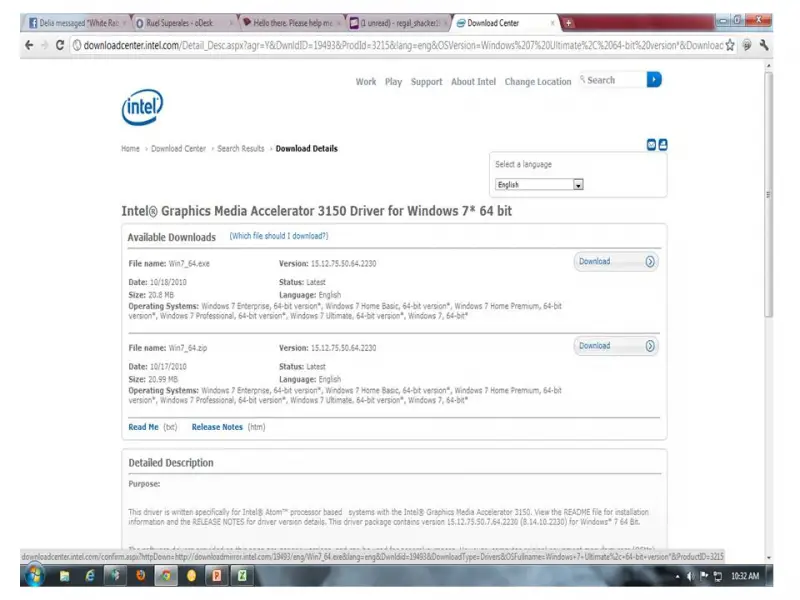The image size is (800, 600).
Task: Click the file name text 'Win7_64.zip'
Action: click(188, 348)
